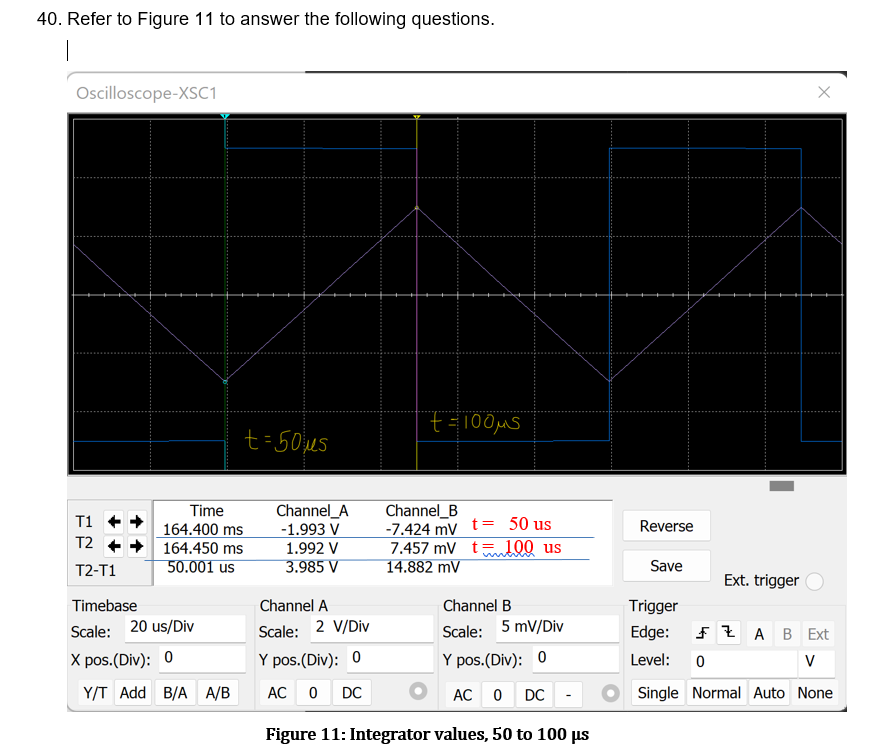Click the Save button
This screenshot has width=877, height=755.
[666, 565]
